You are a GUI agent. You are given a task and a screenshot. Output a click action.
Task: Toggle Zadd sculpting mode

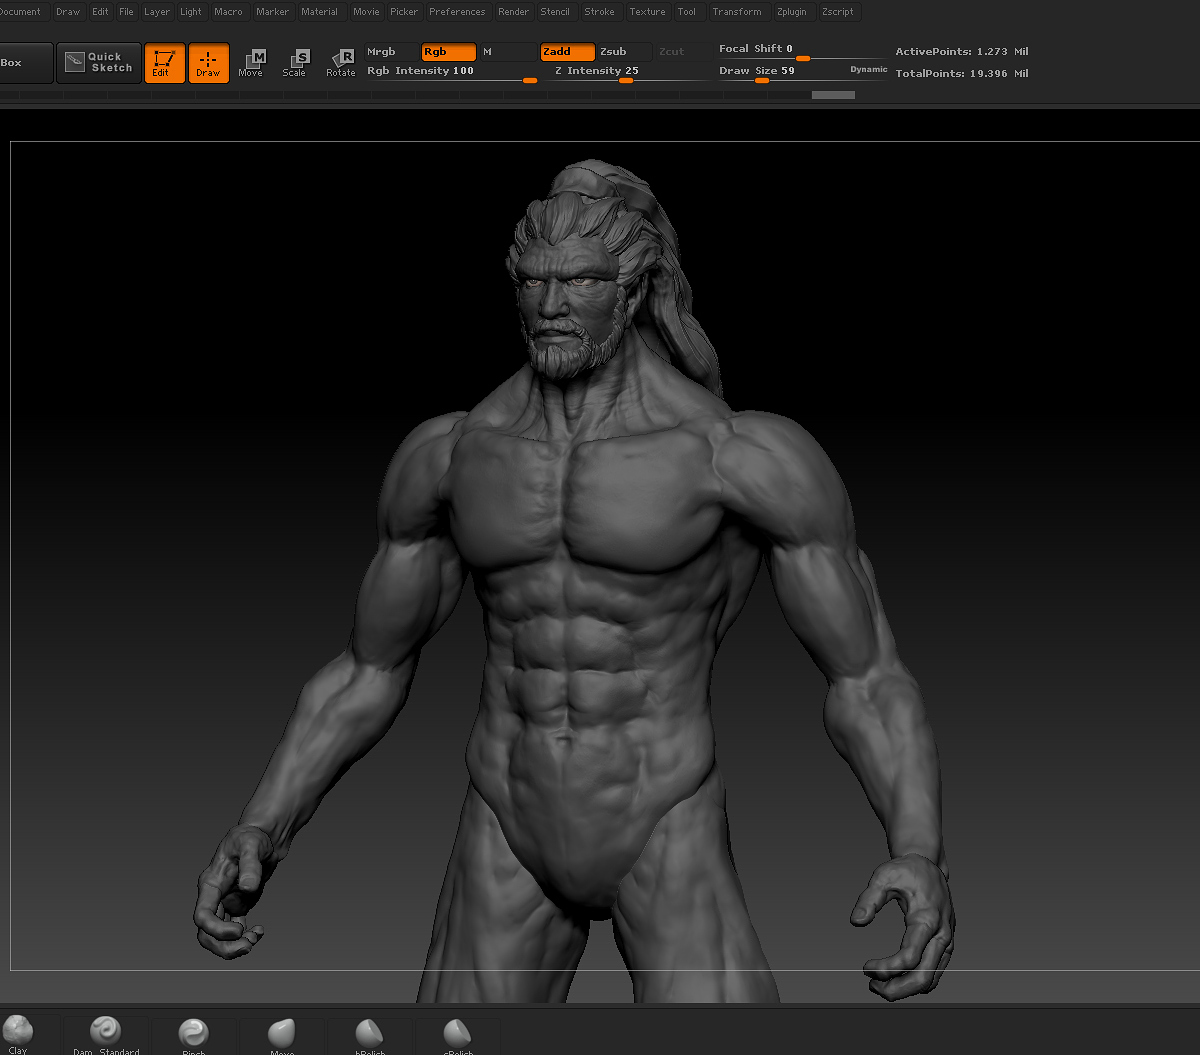point(567,52)
